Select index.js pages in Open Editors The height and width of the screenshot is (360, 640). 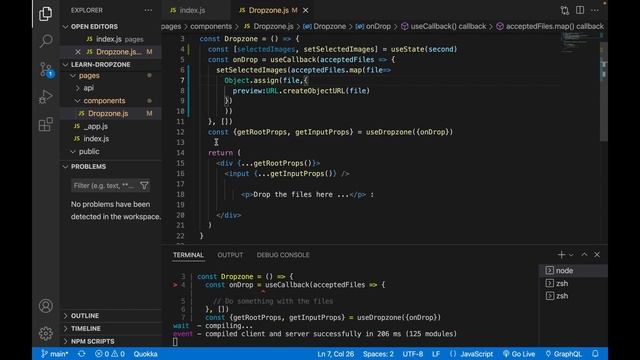pos(111,39)
